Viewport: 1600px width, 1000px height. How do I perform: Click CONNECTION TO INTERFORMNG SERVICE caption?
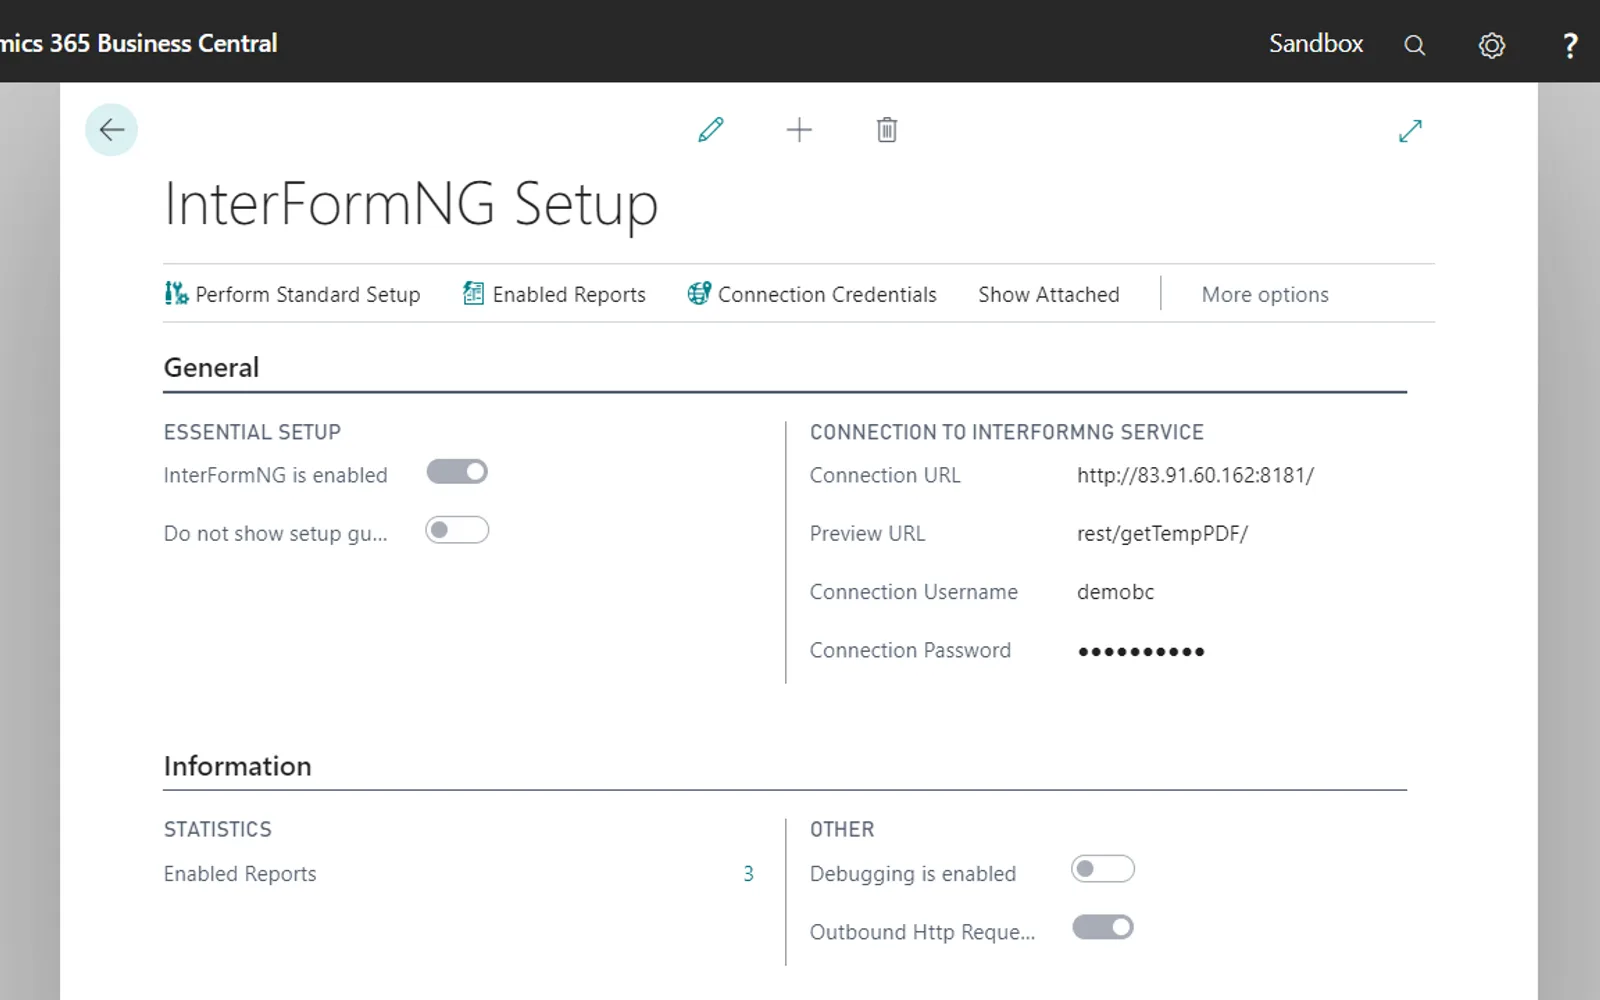click(1007, 432)
